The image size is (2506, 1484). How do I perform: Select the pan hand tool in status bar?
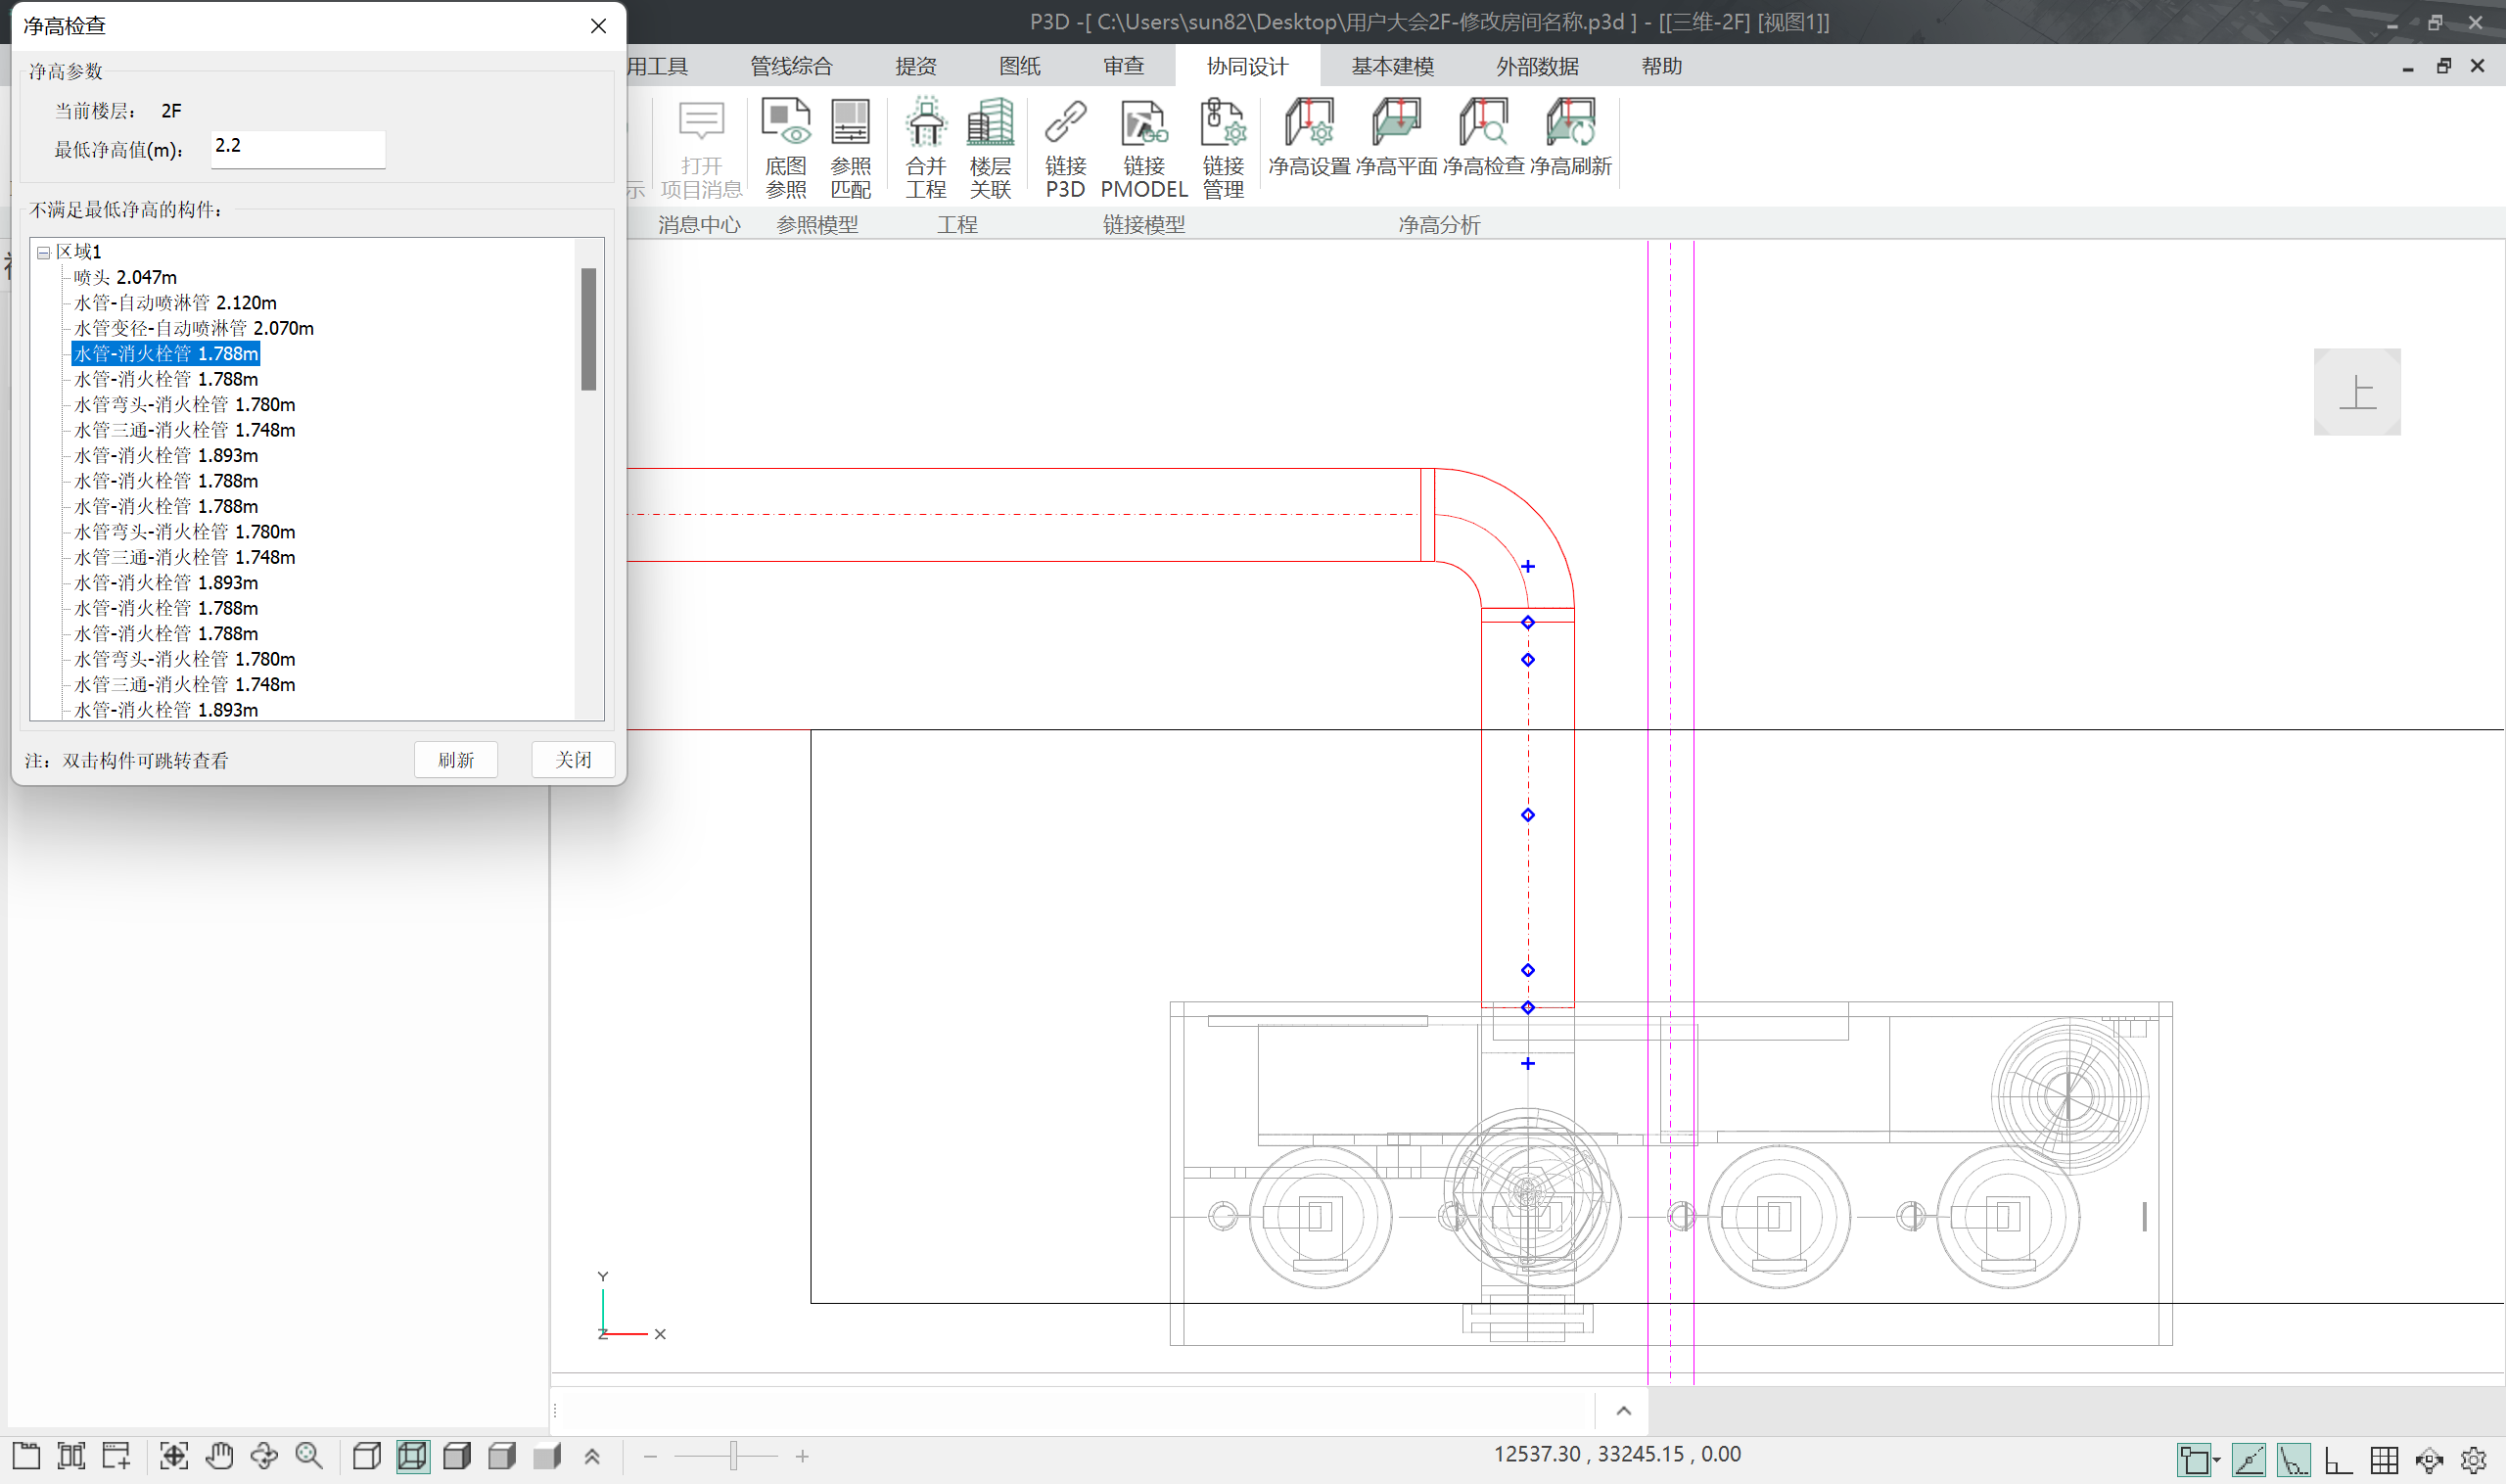pos(219,1456)
